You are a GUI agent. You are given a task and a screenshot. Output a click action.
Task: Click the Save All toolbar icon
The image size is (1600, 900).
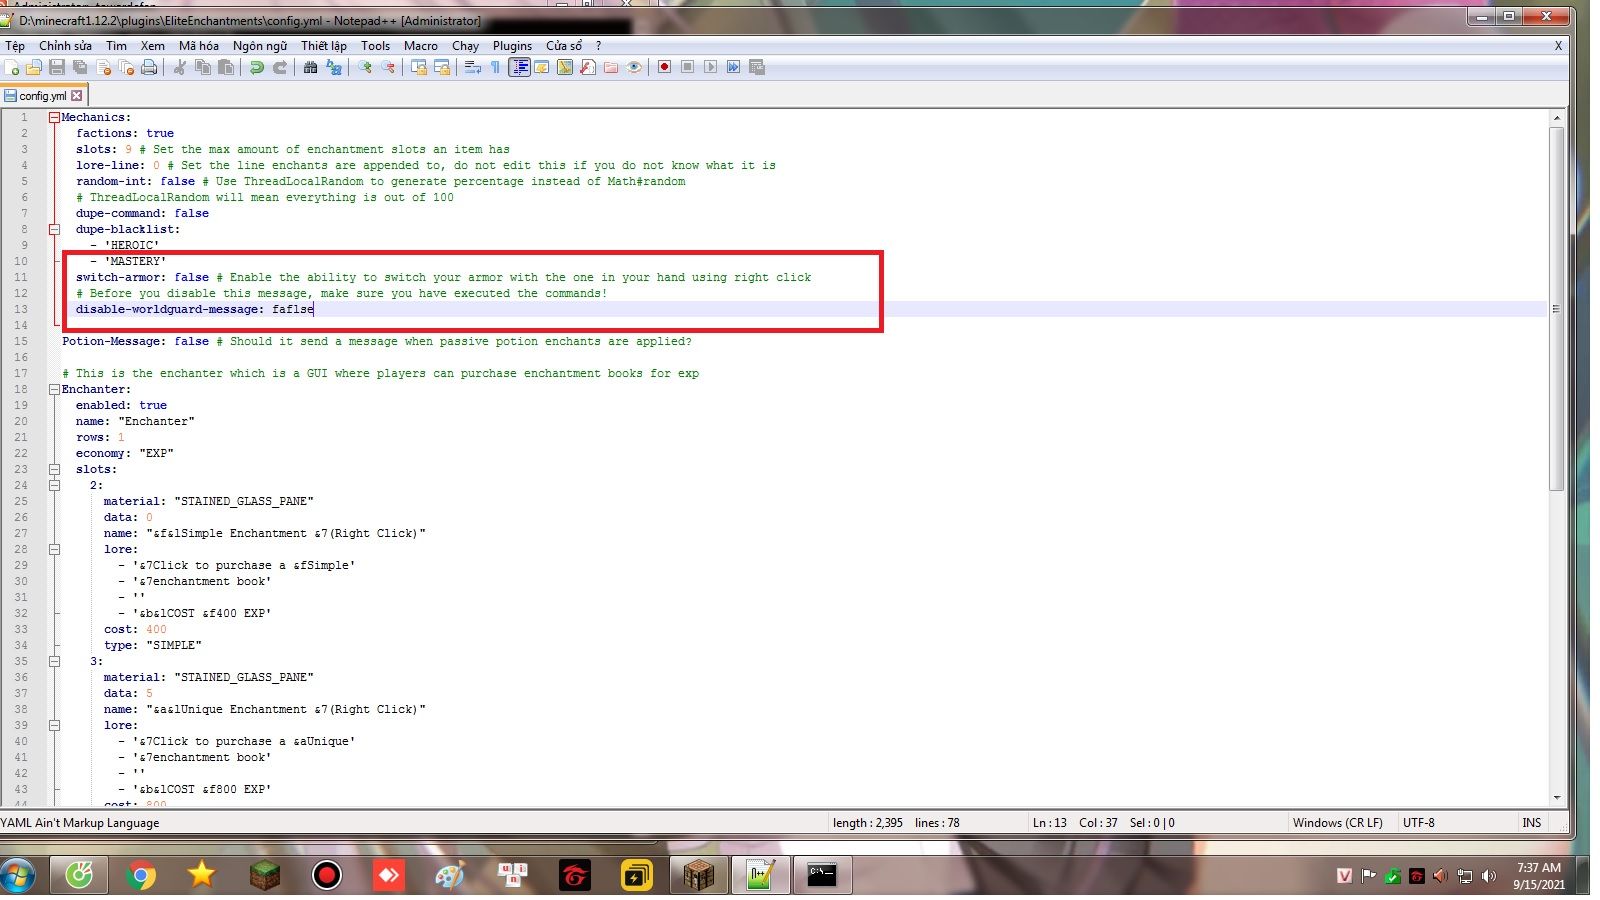click(x=80, y=67)
